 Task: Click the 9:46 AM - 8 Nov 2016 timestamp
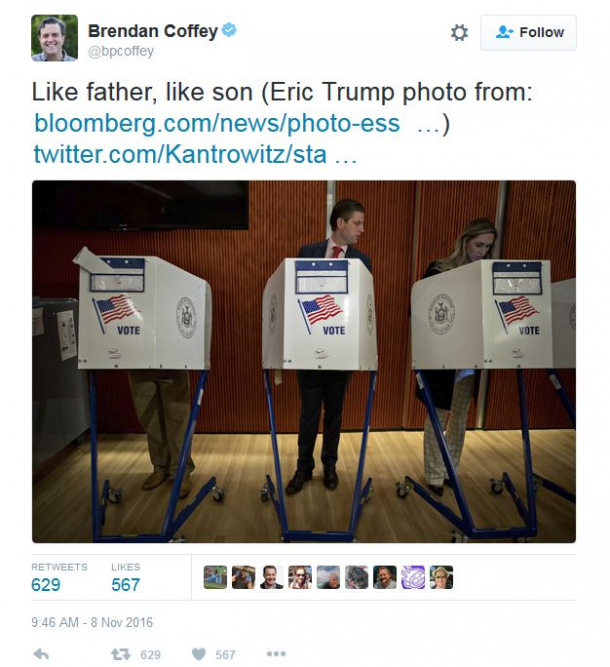click(92, 622)
